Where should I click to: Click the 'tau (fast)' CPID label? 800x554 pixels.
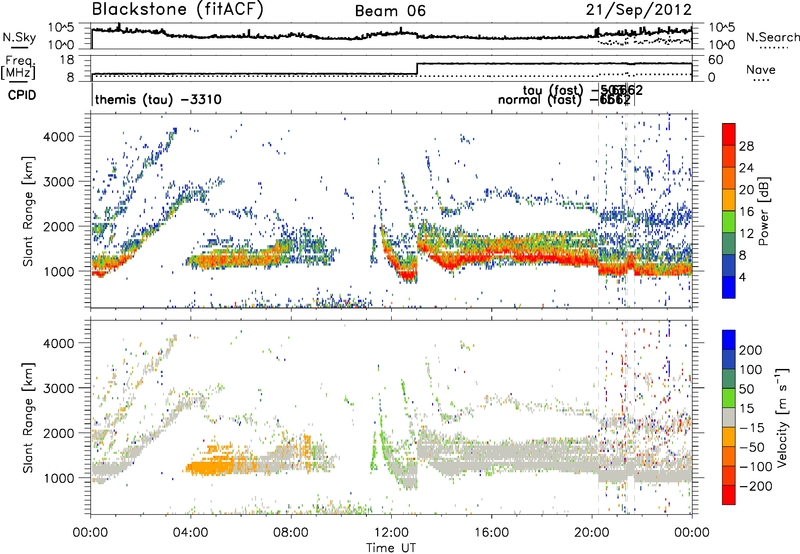pos(553,91)
